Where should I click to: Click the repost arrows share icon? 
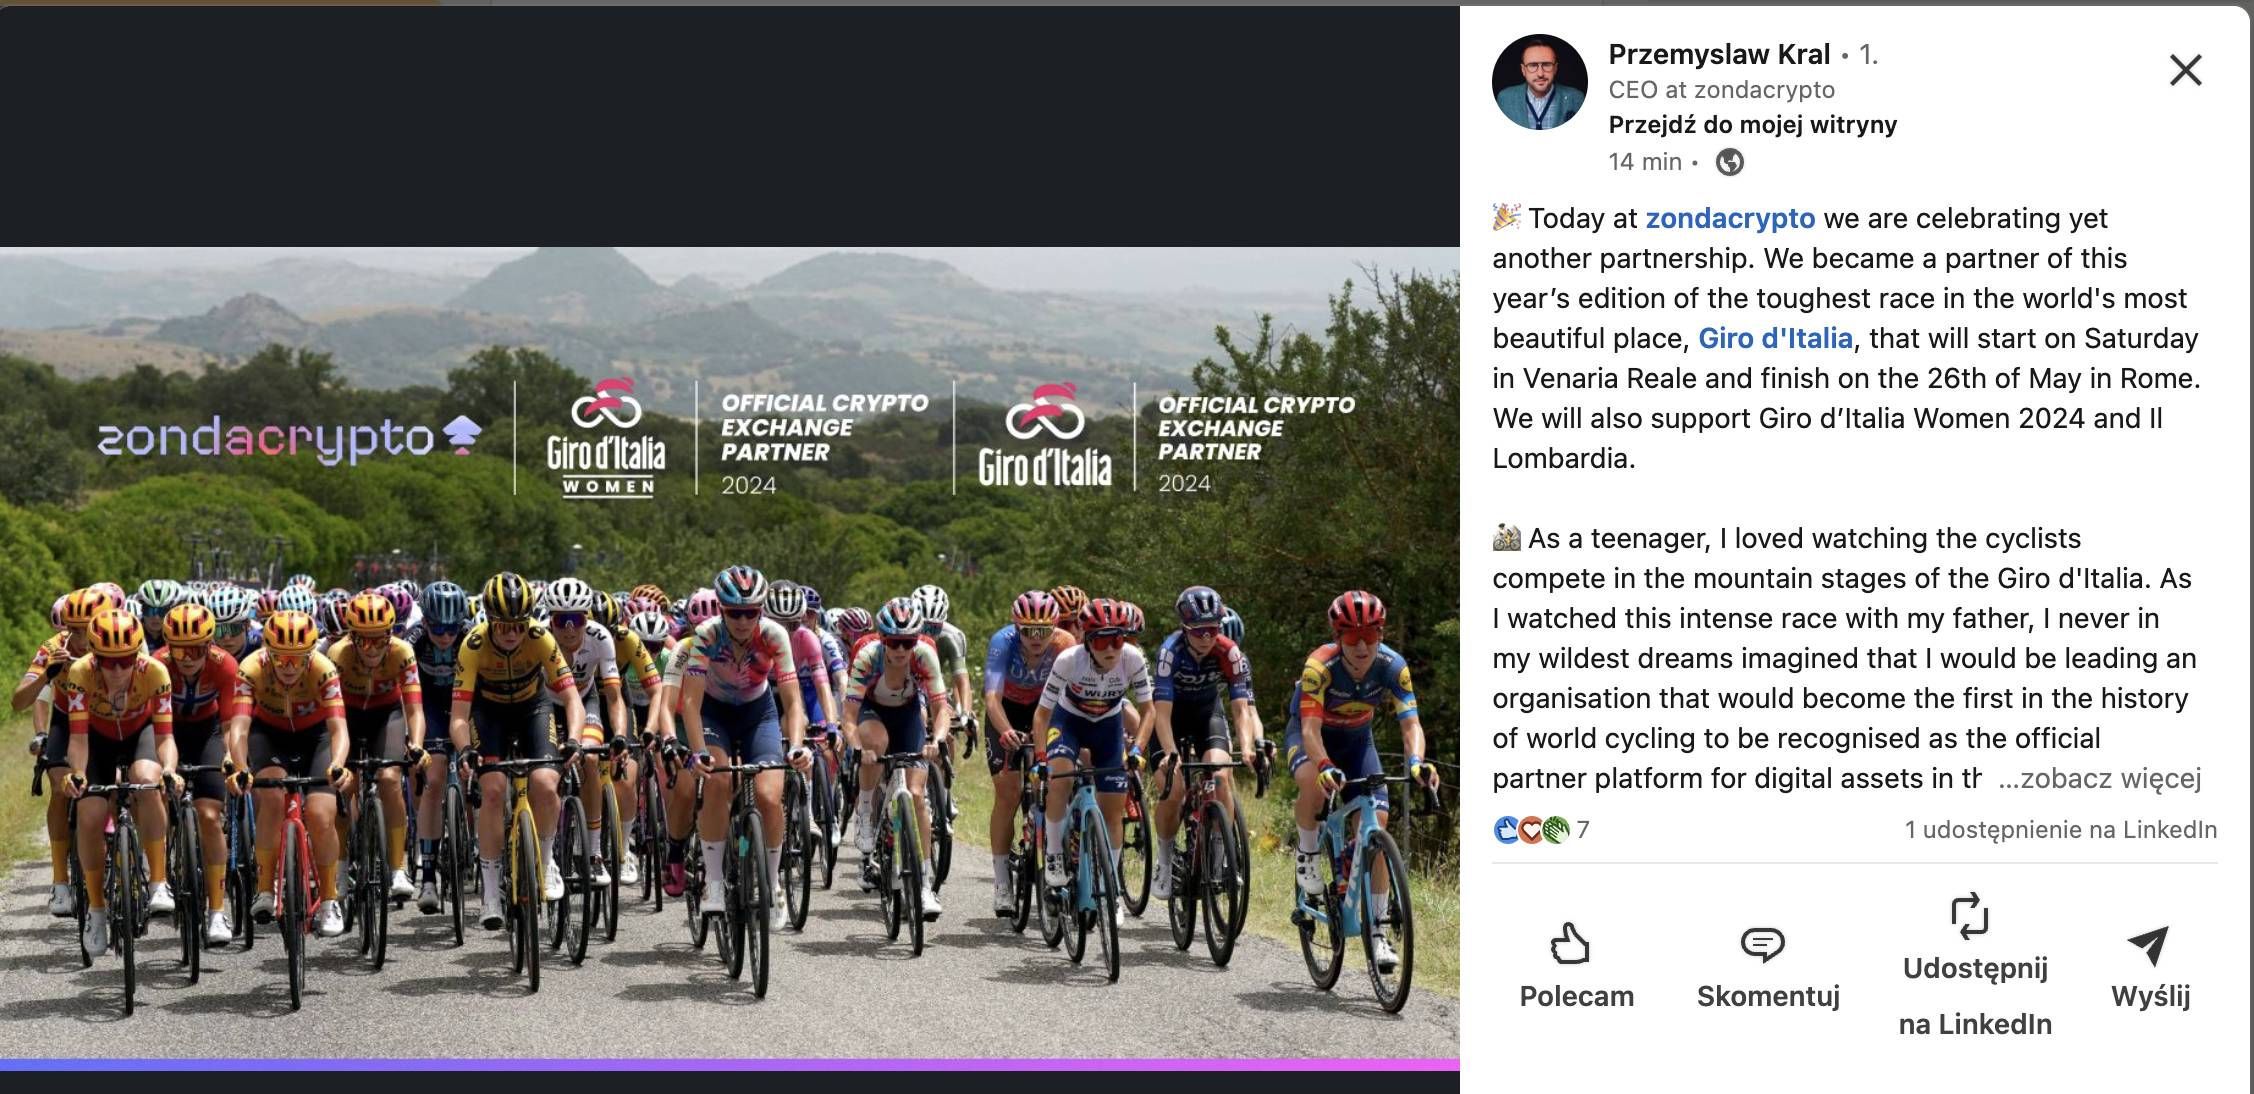coord(1969,915)
